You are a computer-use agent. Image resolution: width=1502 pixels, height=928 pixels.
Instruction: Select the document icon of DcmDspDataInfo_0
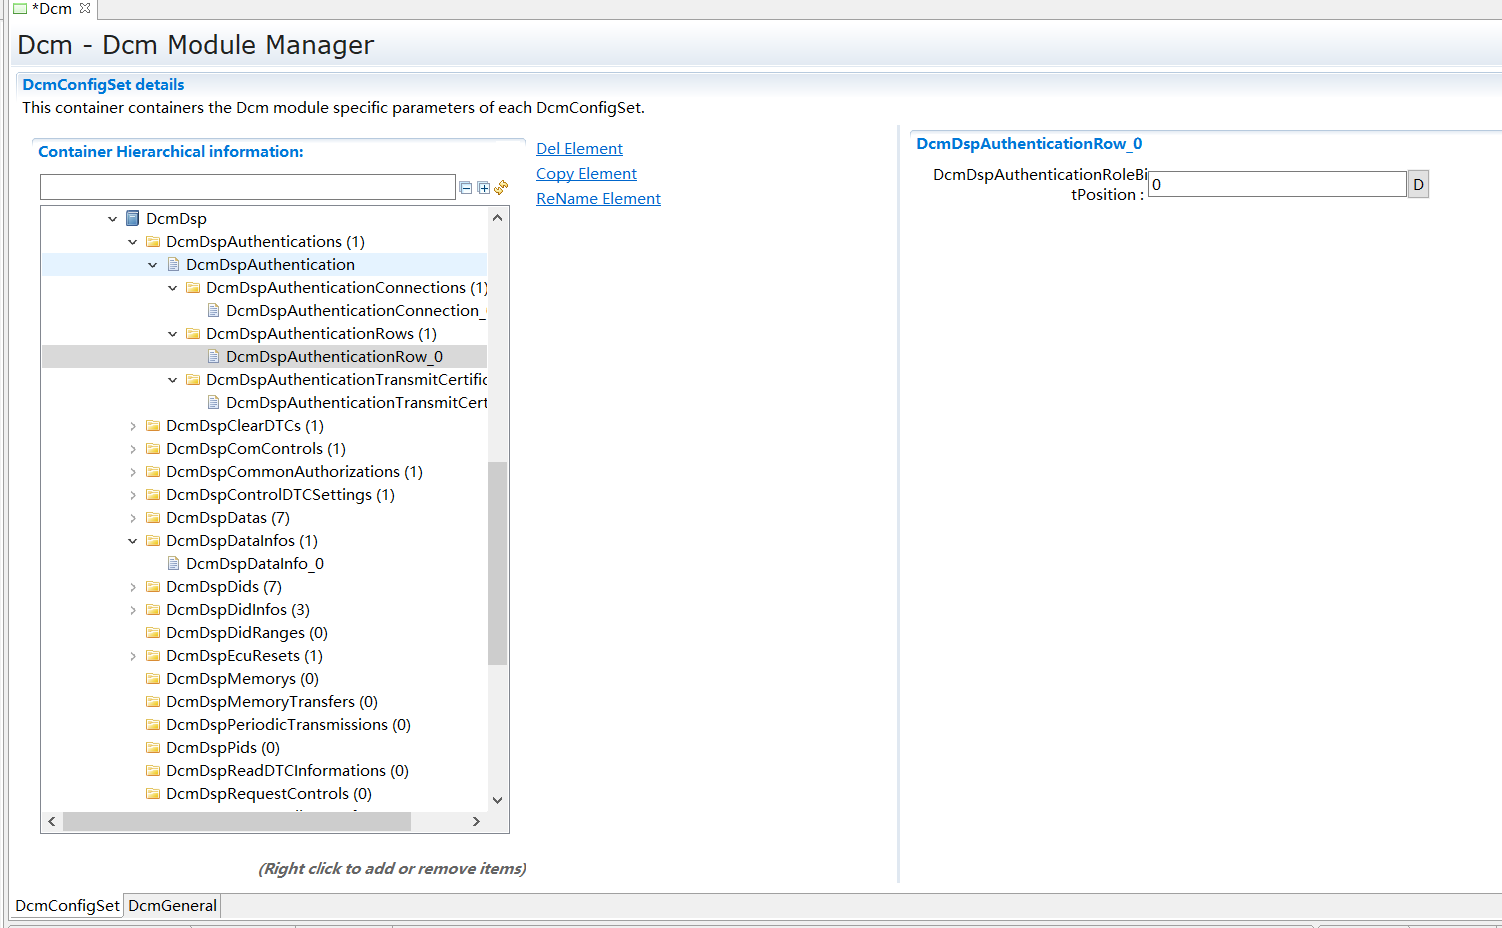[x=173, y=563]
